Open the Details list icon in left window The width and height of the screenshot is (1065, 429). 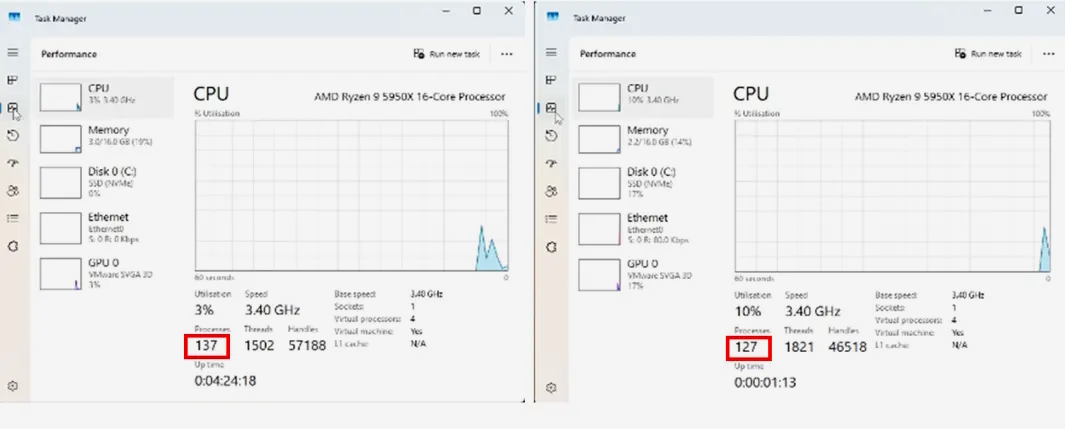click(x=13, y=218)
